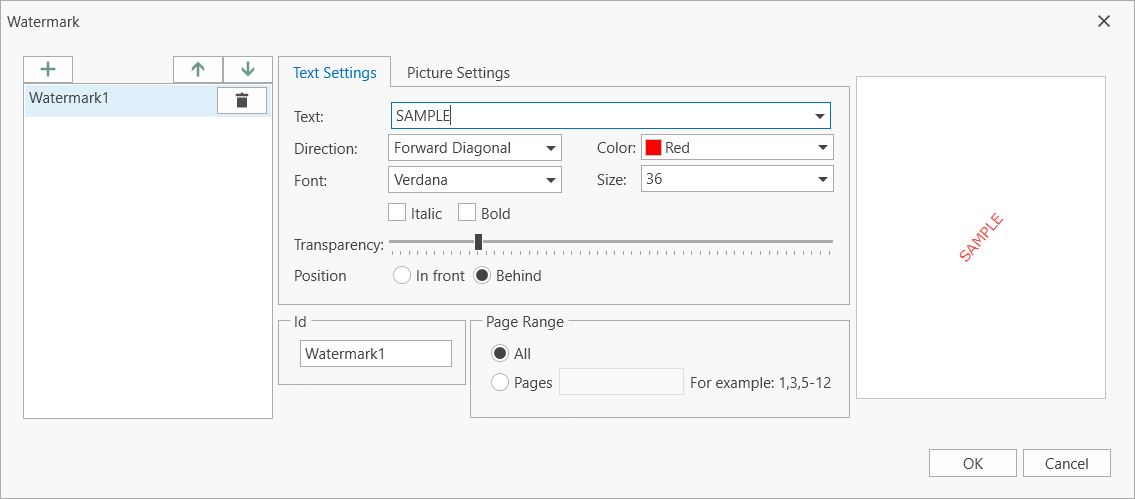The width and height of the screenshot is (1135, 499).
Task: Click the red color swatch
Action: [653, 148]
